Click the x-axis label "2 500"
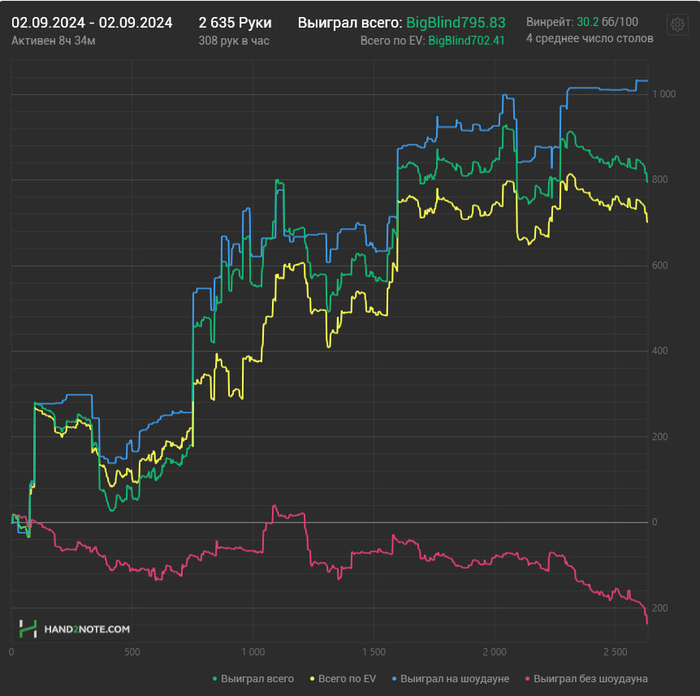The image size is (700, 696). pos(615,652)
